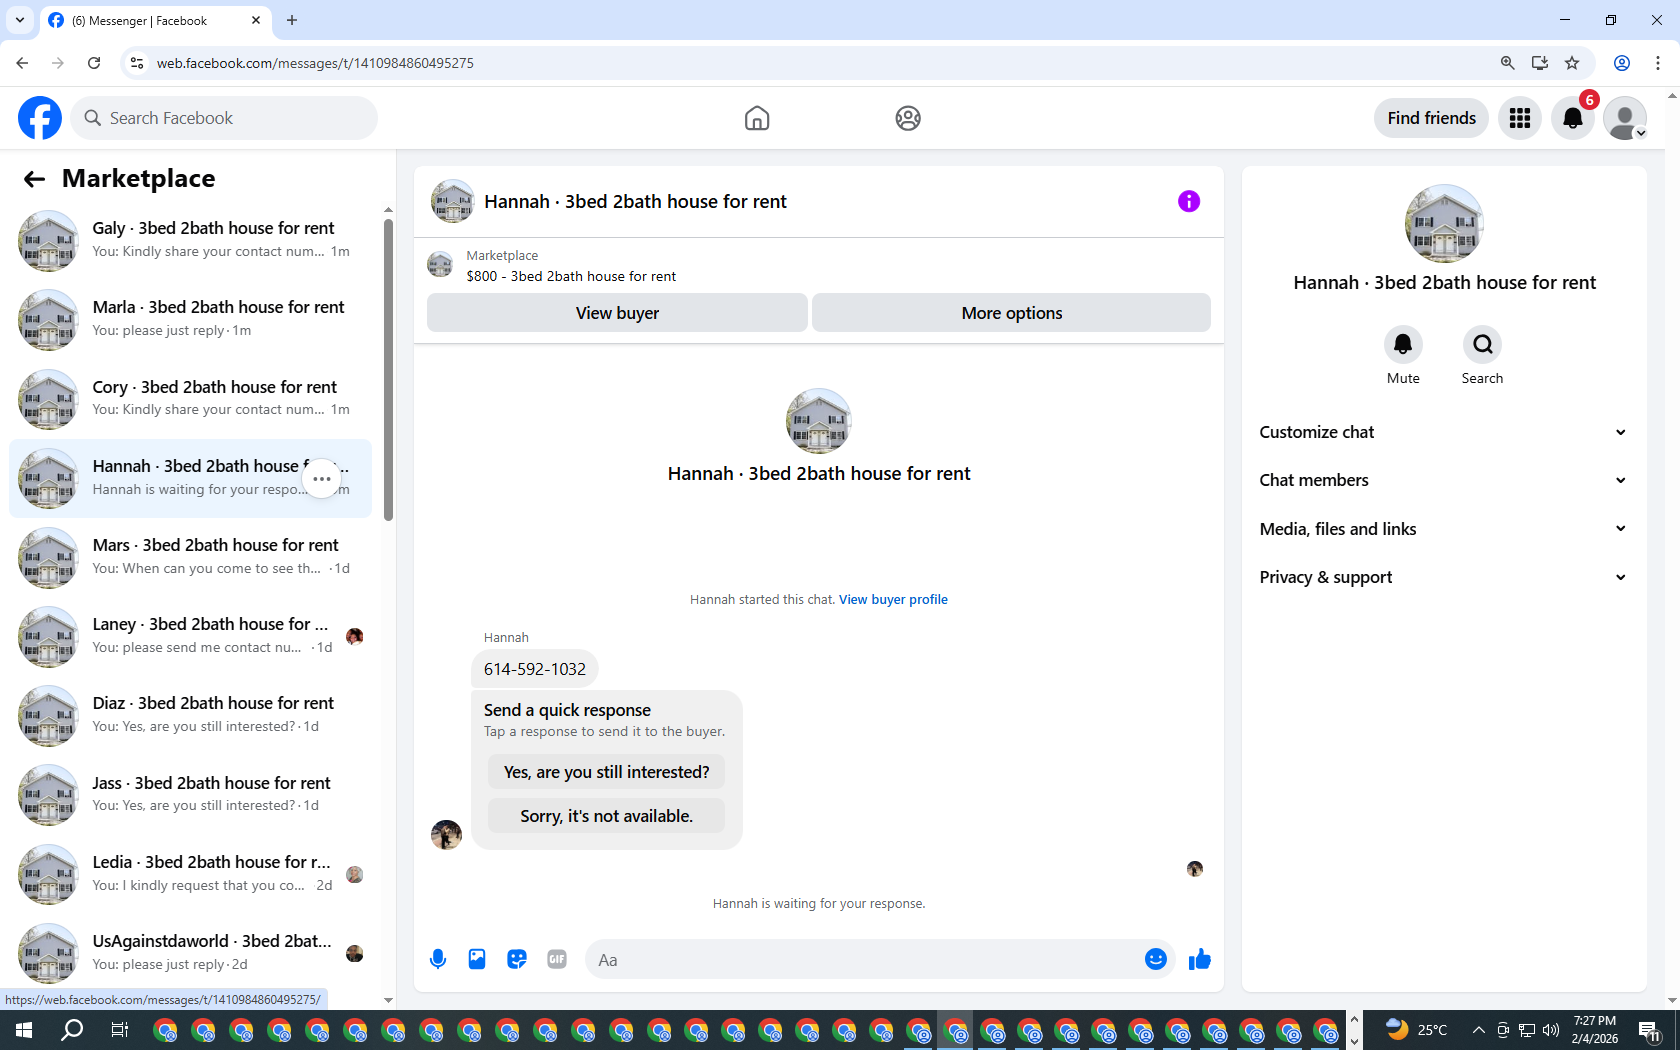
Task: Show hidden system tray icons chevron
Action: coord(1479,1030)
